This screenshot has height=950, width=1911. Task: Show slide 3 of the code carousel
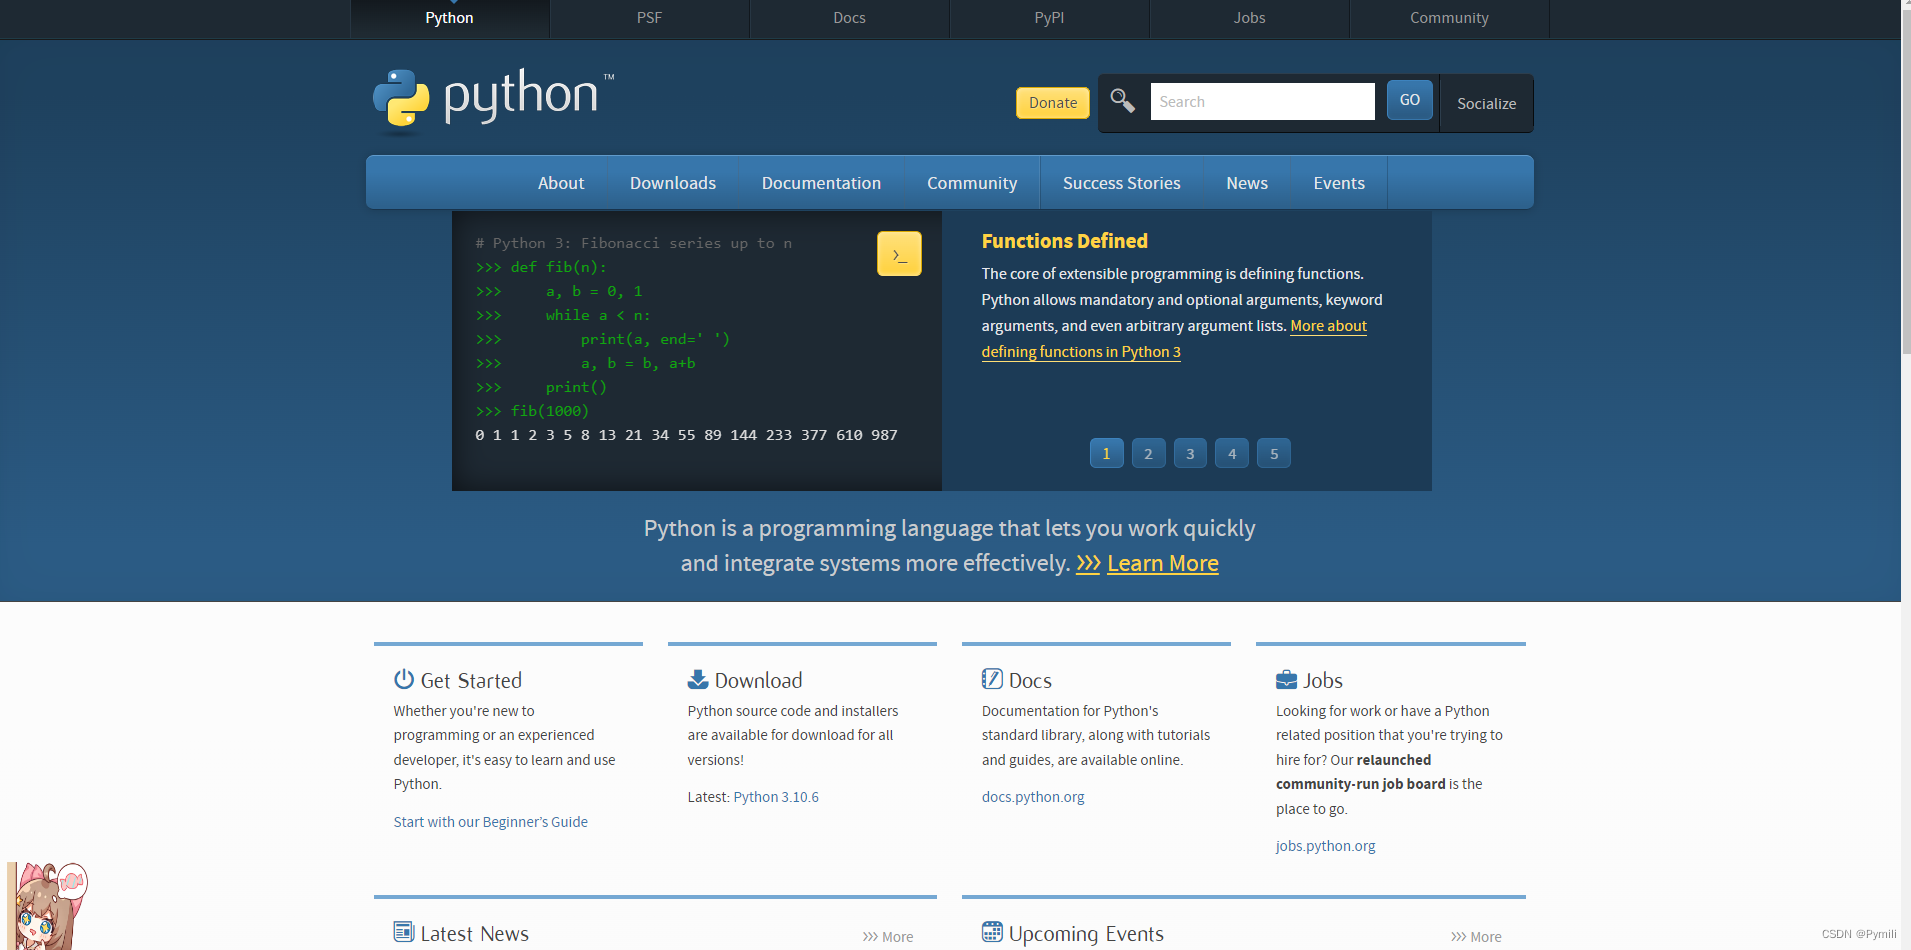(x=1190, y=453)
